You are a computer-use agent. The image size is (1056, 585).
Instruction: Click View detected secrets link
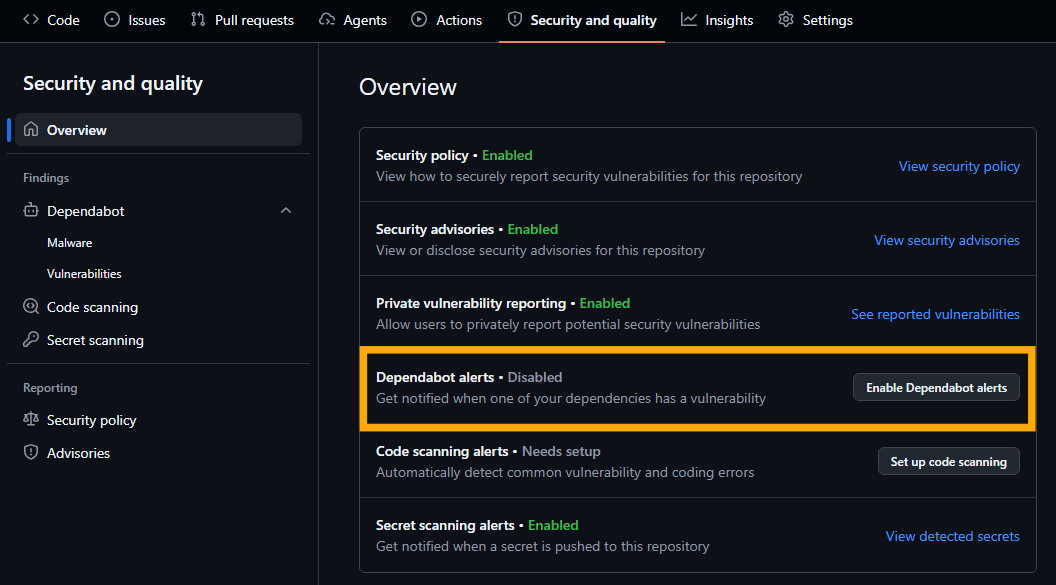click(952, 537)
